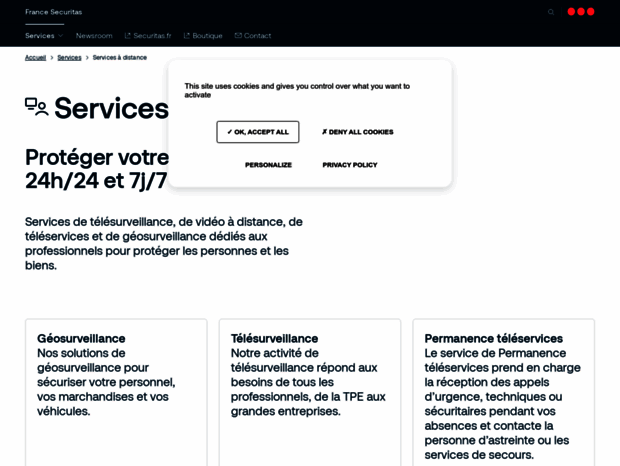The image size is (620, 466).
Task: Deny all cookies
Action: point(357,132)
